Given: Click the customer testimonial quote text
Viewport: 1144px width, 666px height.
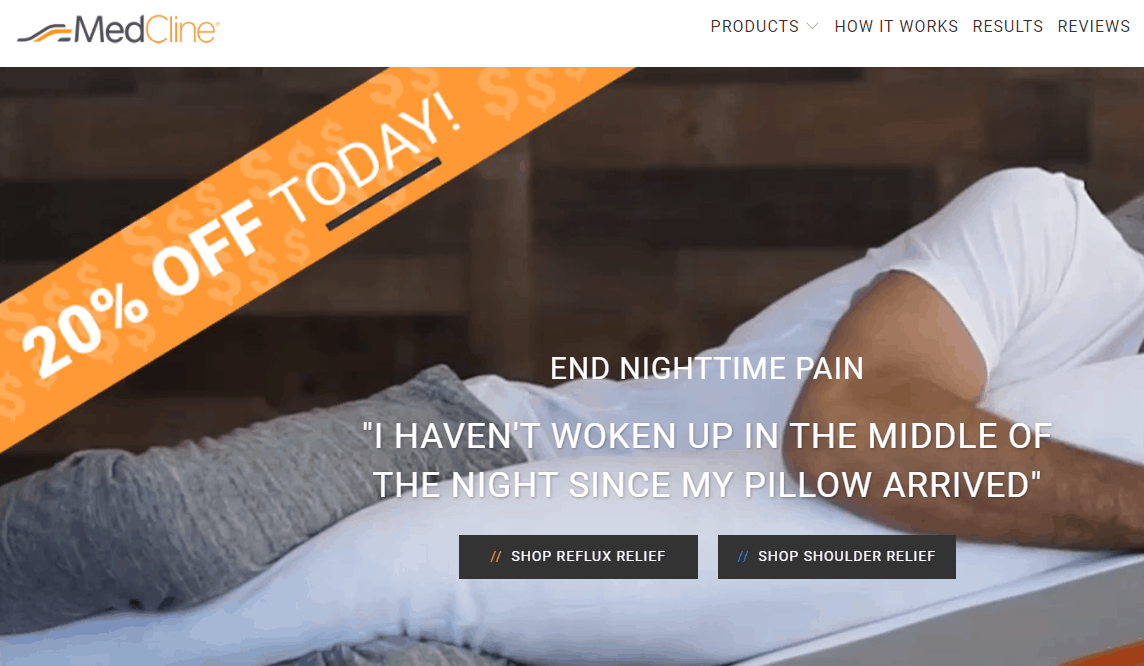Looking at the screenshot, I should [707, 460].
